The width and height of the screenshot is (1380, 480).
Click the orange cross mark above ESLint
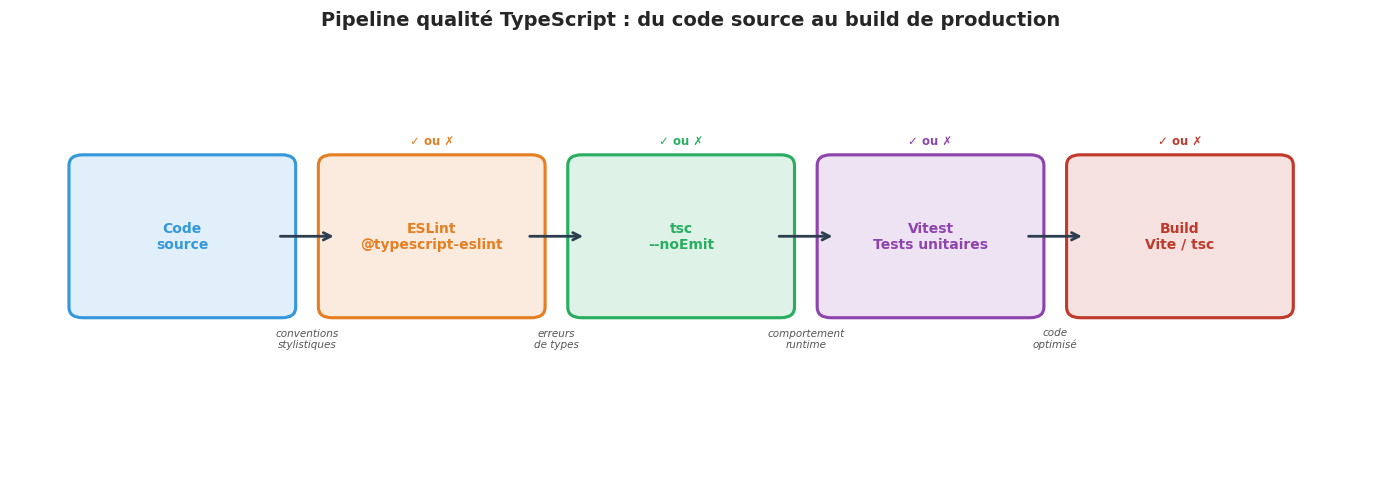(x=449, y=142)
